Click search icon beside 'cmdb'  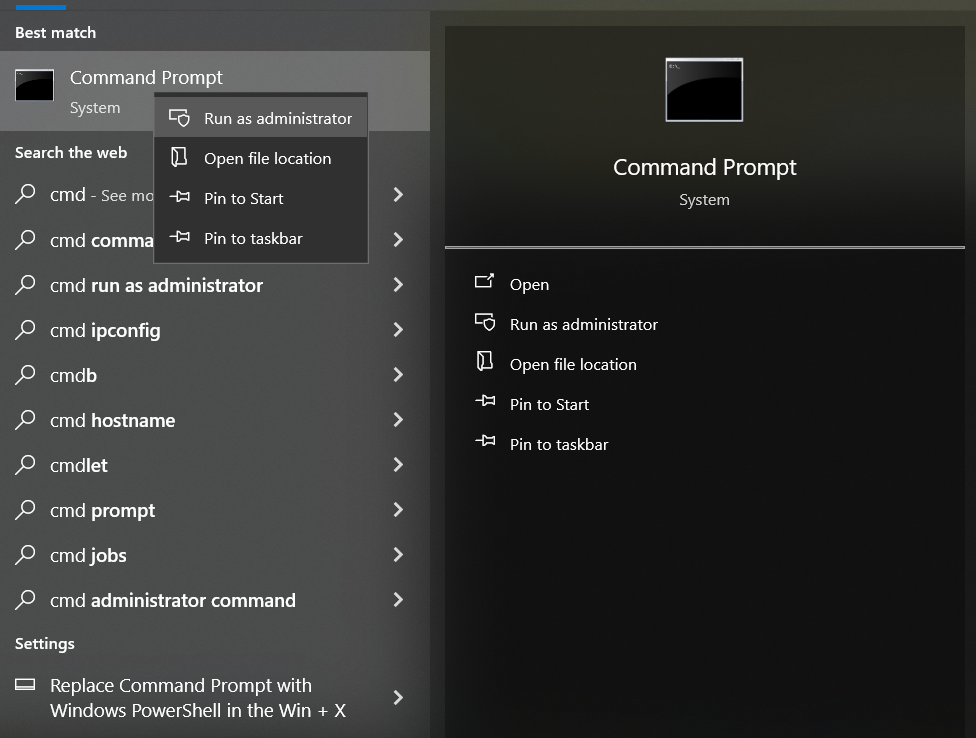(25, 375)
